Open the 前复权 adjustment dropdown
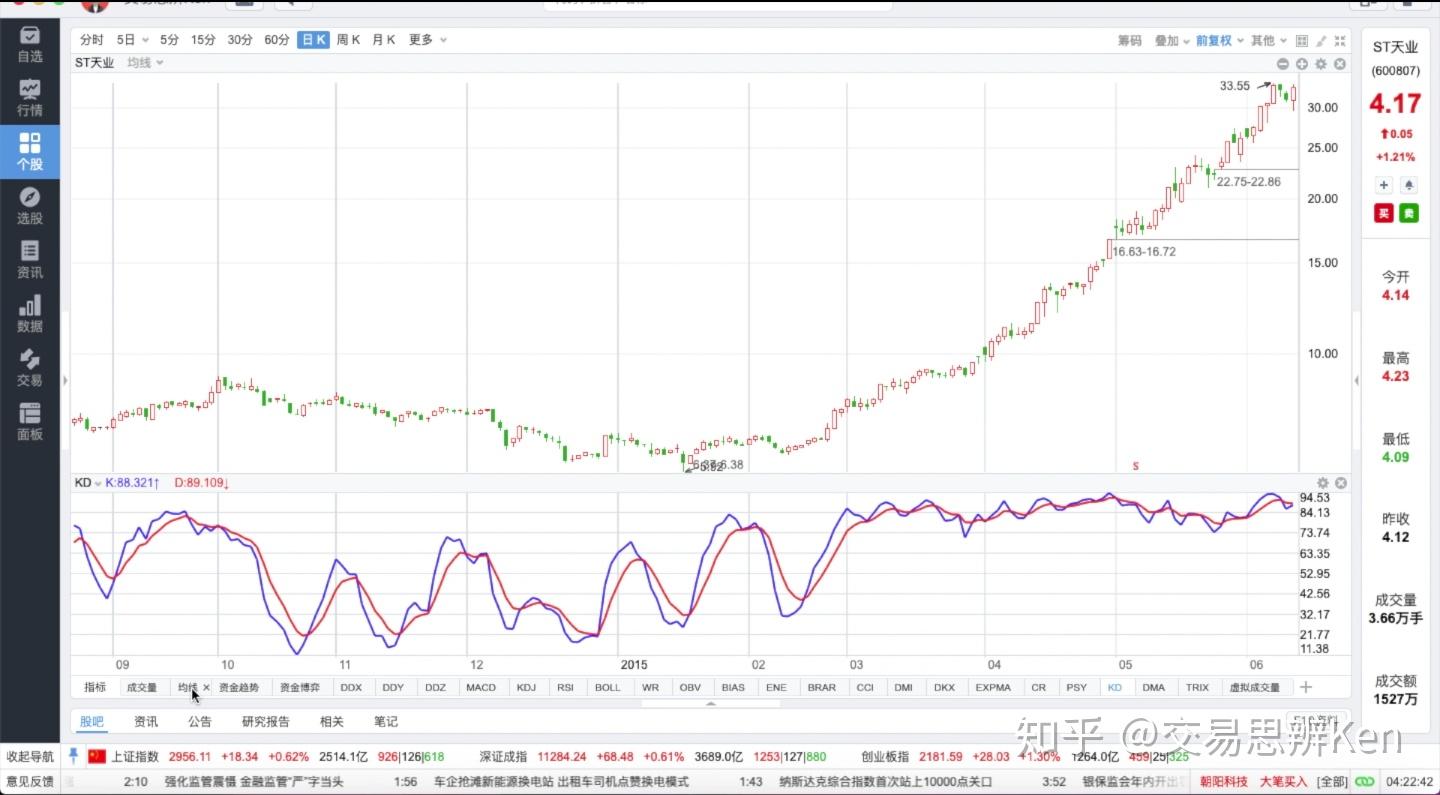1440x795 pixels. 1220,41
